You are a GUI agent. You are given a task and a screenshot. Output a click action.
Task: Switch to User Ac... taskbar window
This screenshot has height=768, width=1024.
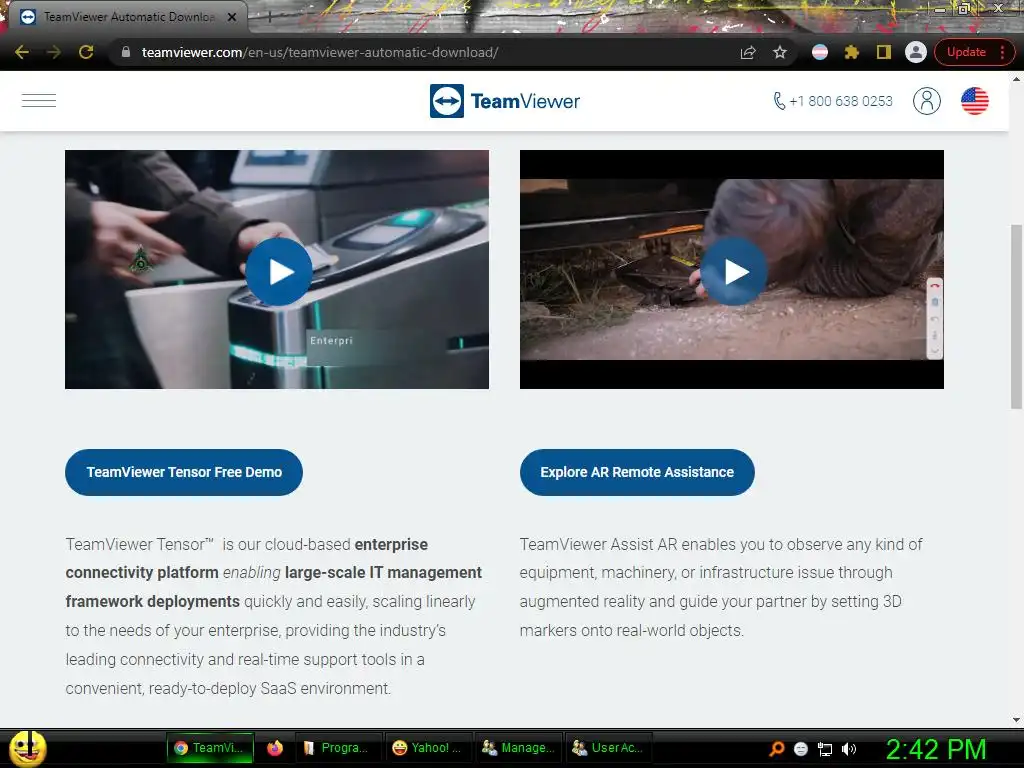click(x=609, y=748)
